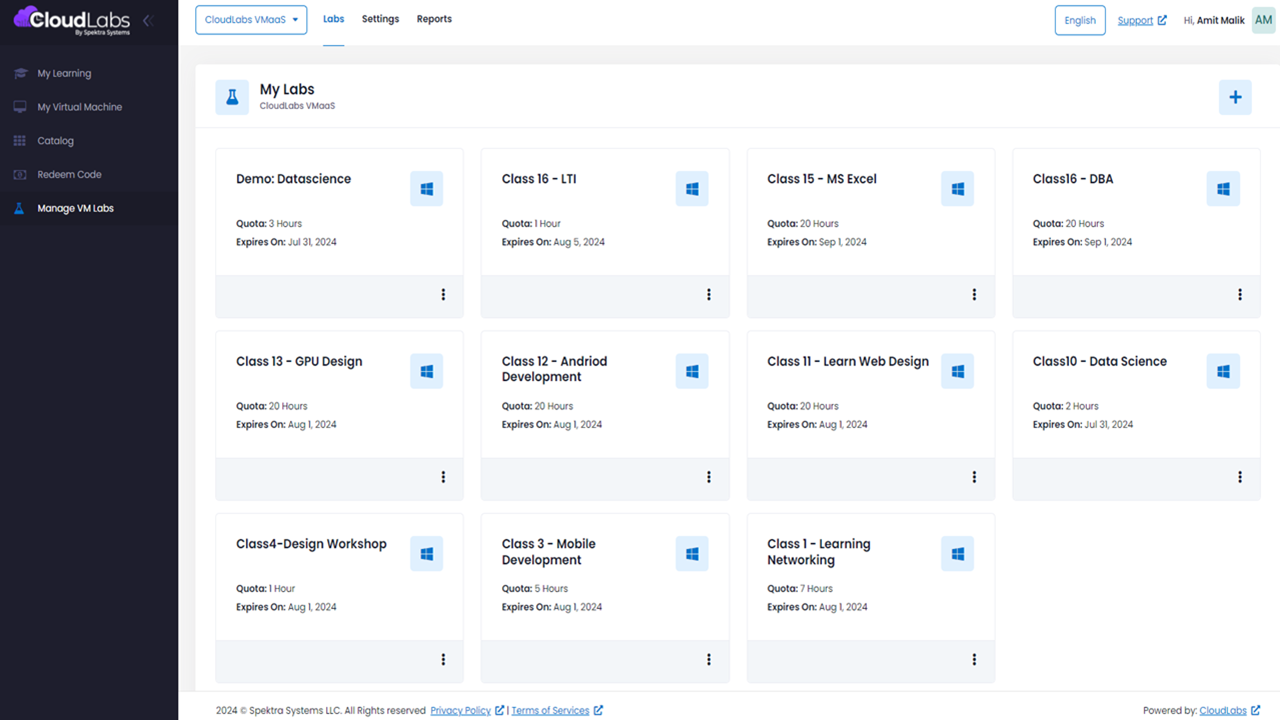Image resolution: width=1280 pixels, height=720 pixels.
Task: Click Windows icon on Class10 - Data Science card
Action: pyautogui.click(x=1223, y=371)
